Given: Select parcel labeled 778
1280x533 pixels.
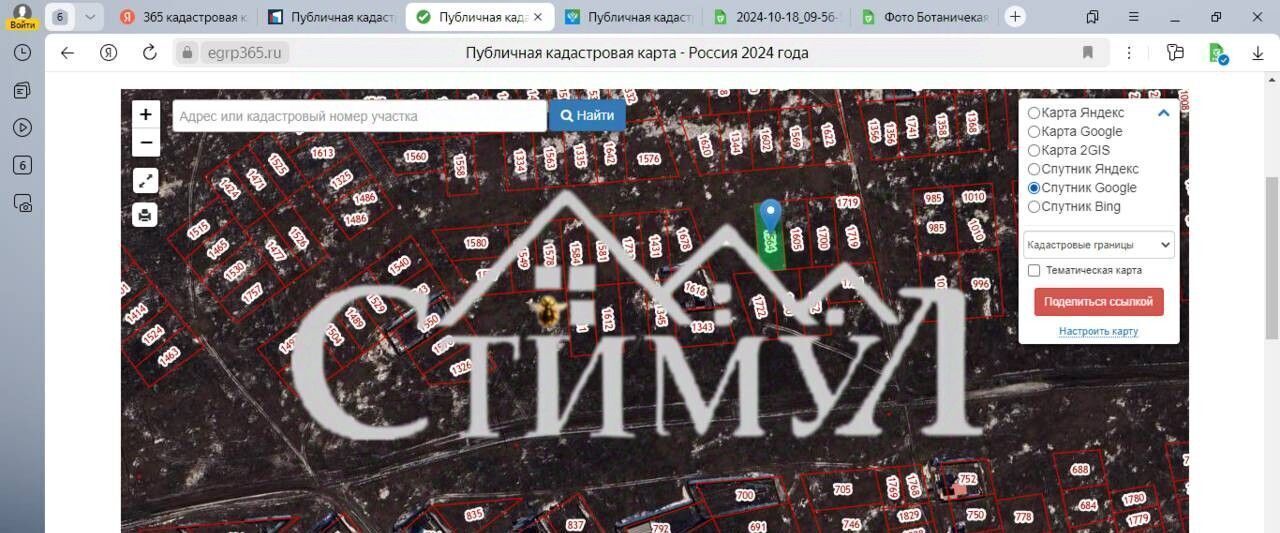Looking at the screenshot, I should [1023, 517].
